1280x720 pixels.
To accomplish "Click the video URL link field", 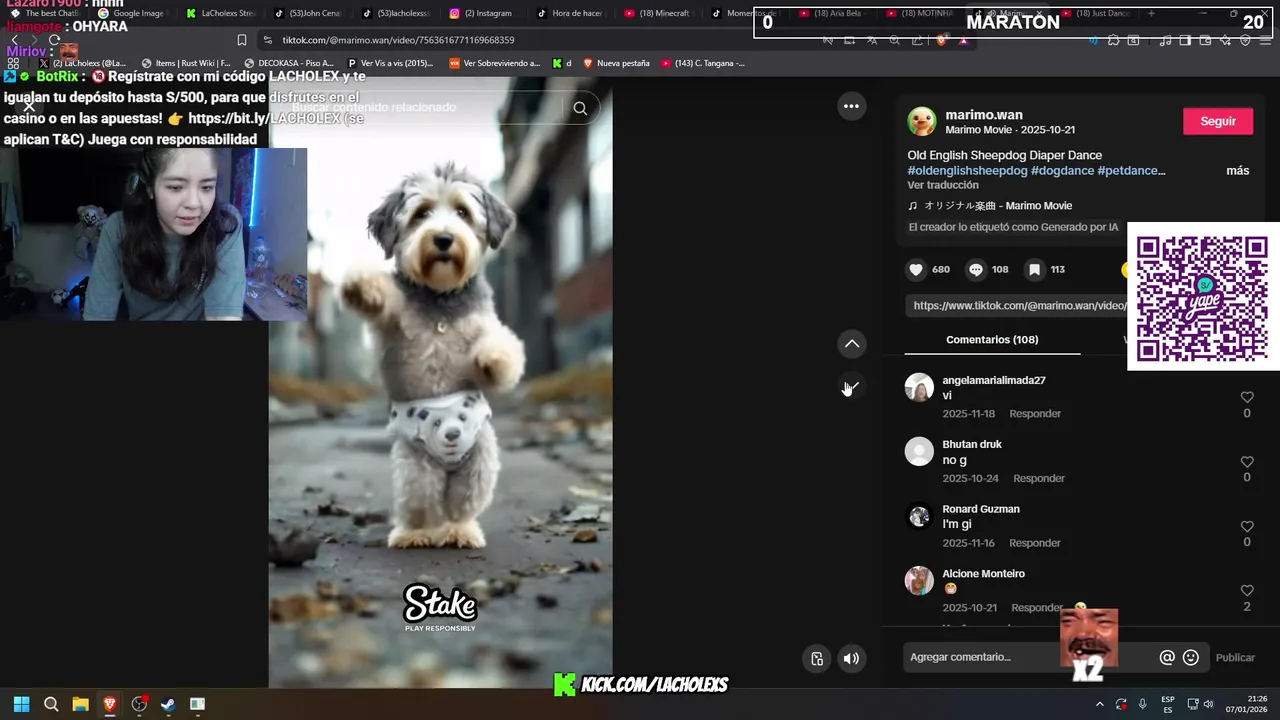I will (1016, 306).
